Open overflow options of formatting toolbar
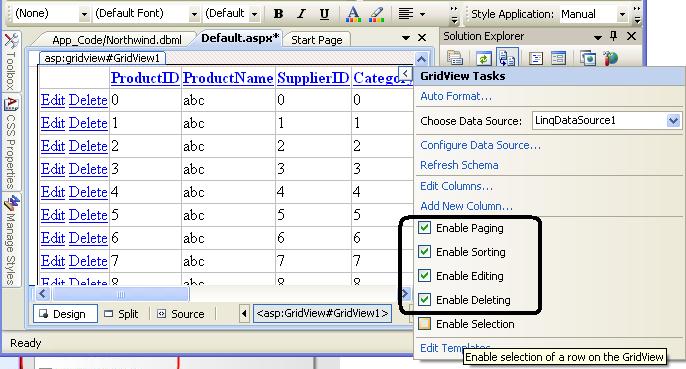The width and height of the screenshot is (686, 369). coord(454,14)
